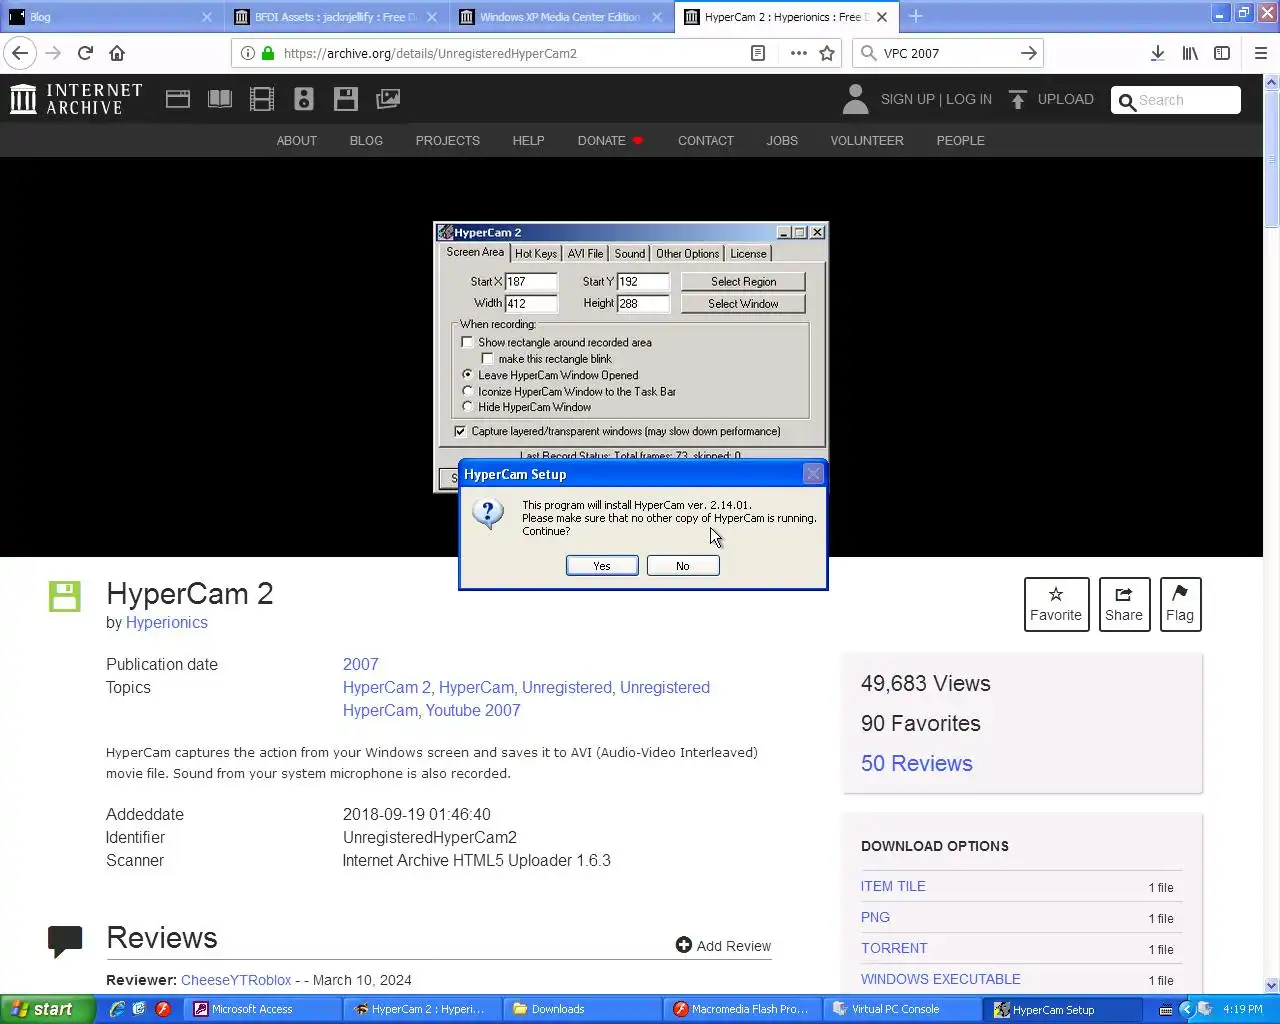Go to browser home page
The height and width of the screenshot is (1024, 1280).
click(117, 53)
